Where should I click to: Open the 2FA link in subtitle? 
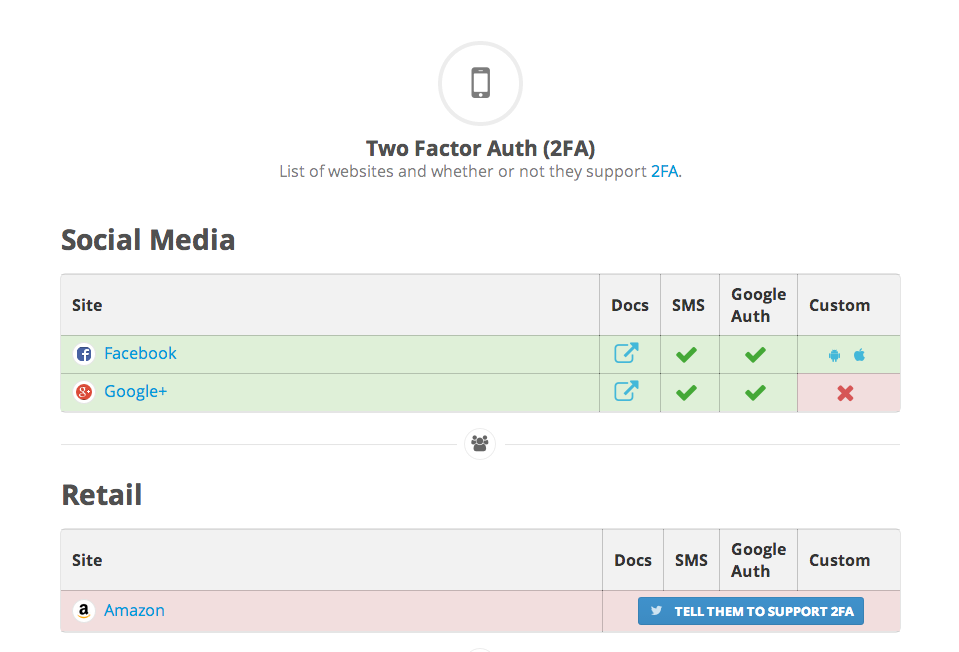pyautogui.click(x=664, y=171)
